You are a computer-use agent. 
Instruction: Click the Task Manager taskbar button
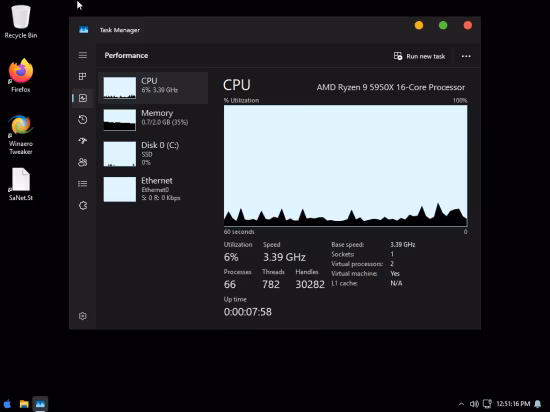[x=40, y=404]
